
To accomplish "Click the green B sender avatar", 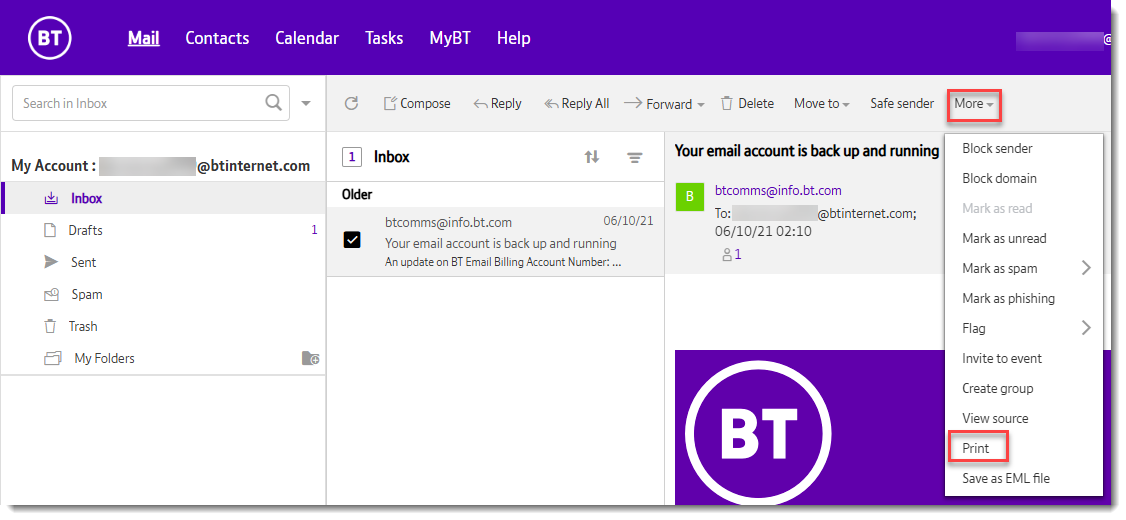I will (690, 196).
